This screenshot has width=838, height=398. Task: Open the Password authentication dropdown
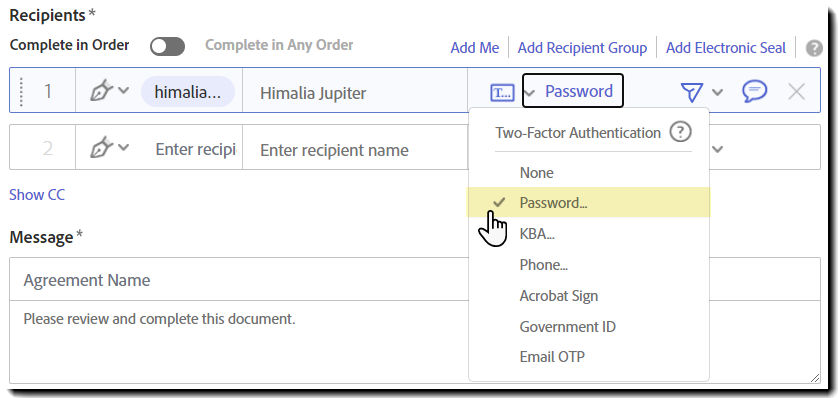click(x=572, y=91)
